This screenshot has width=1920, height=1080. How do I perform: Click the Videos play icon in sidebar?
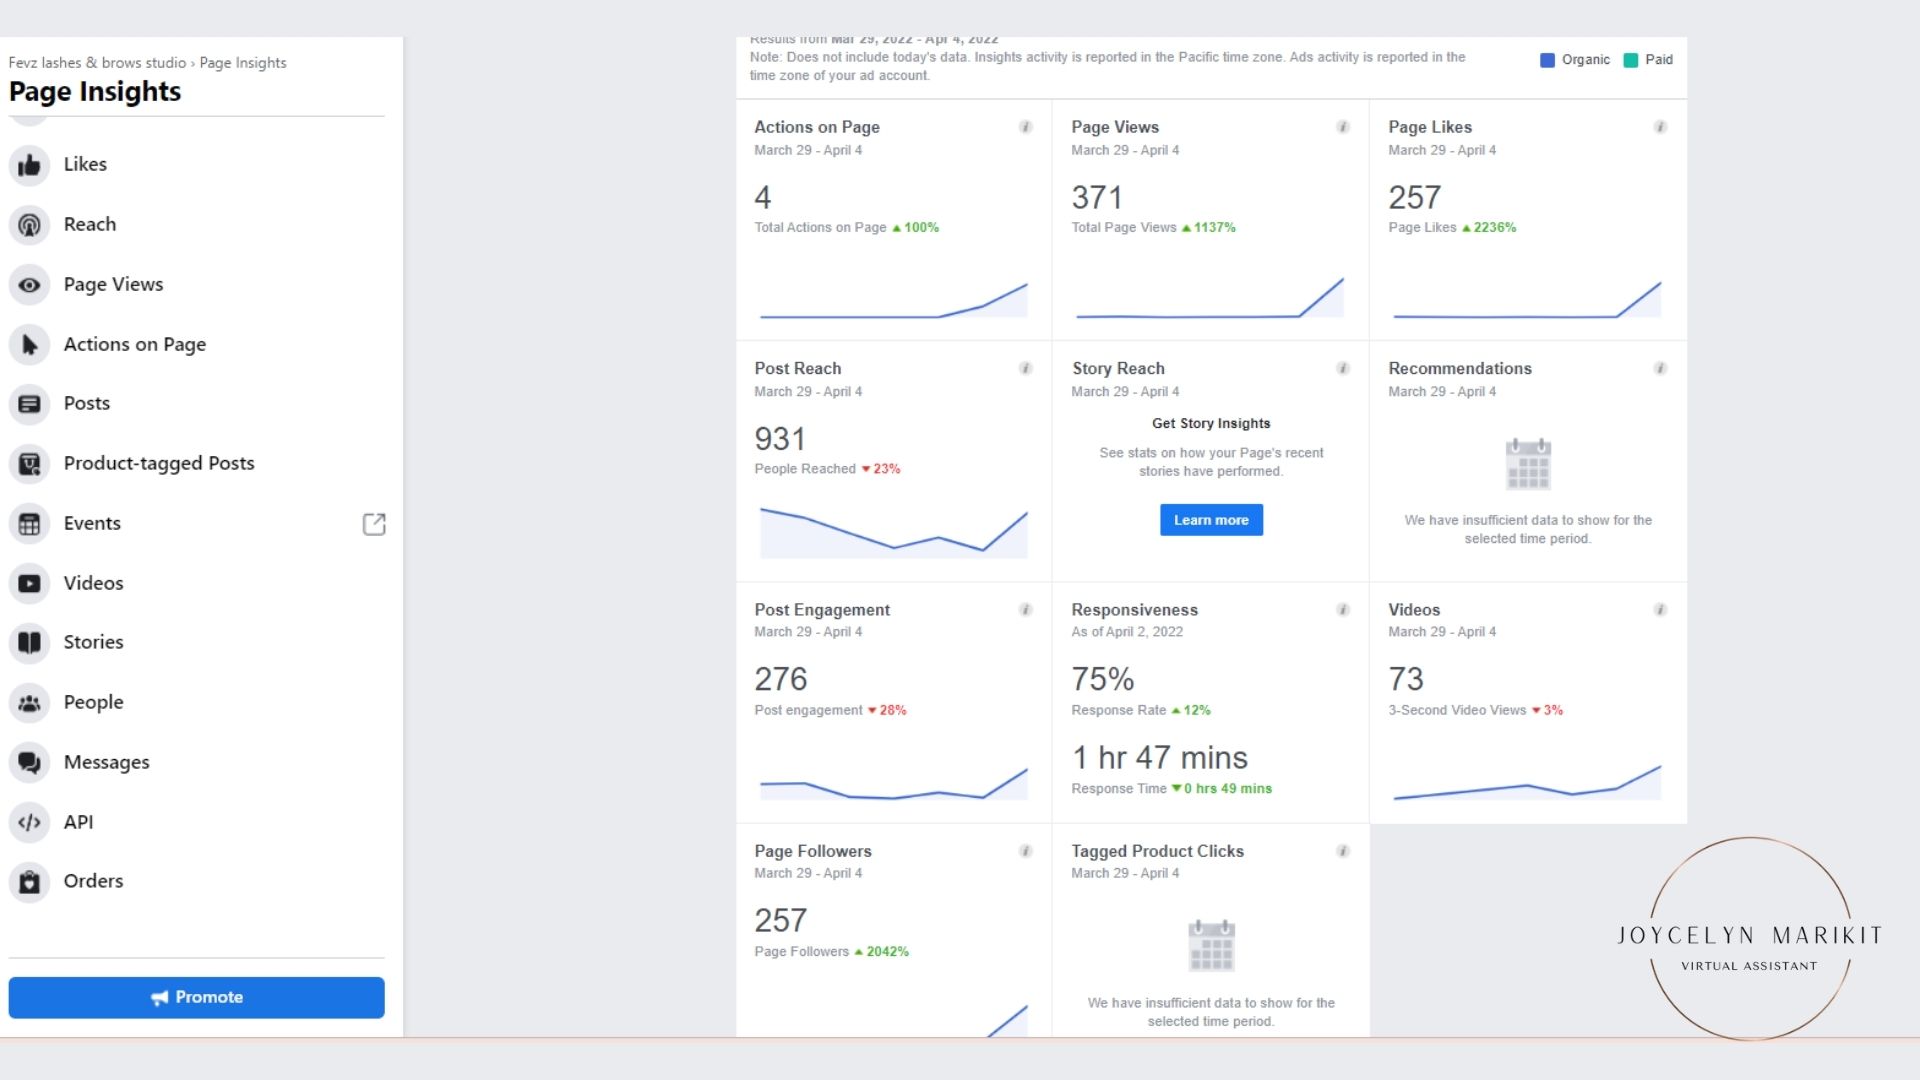(x=29, y=583)
